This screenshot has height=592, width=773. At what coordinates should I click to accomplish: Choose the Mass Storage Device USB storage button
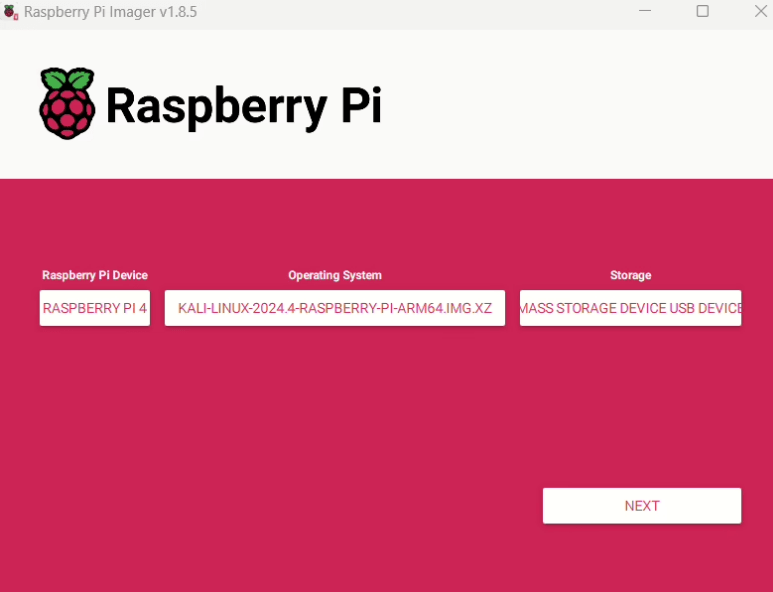(631, 308)
